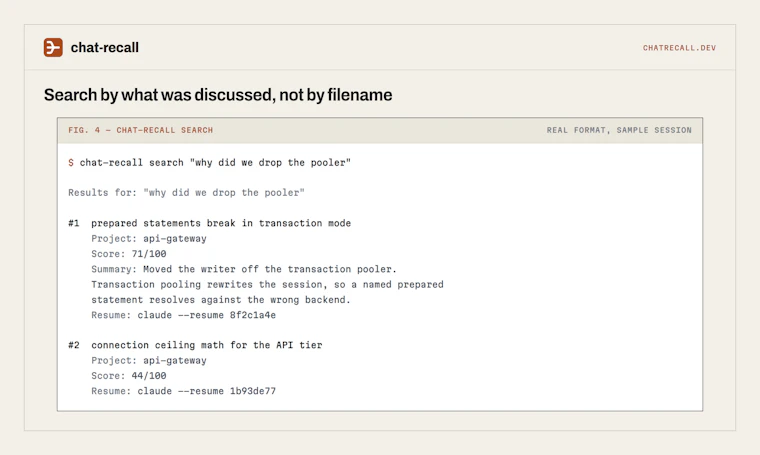Click the 'FIG. 4 — CHAT-RECALL SEARCH' caption
The image size is (760, 455).
[141, 130]
